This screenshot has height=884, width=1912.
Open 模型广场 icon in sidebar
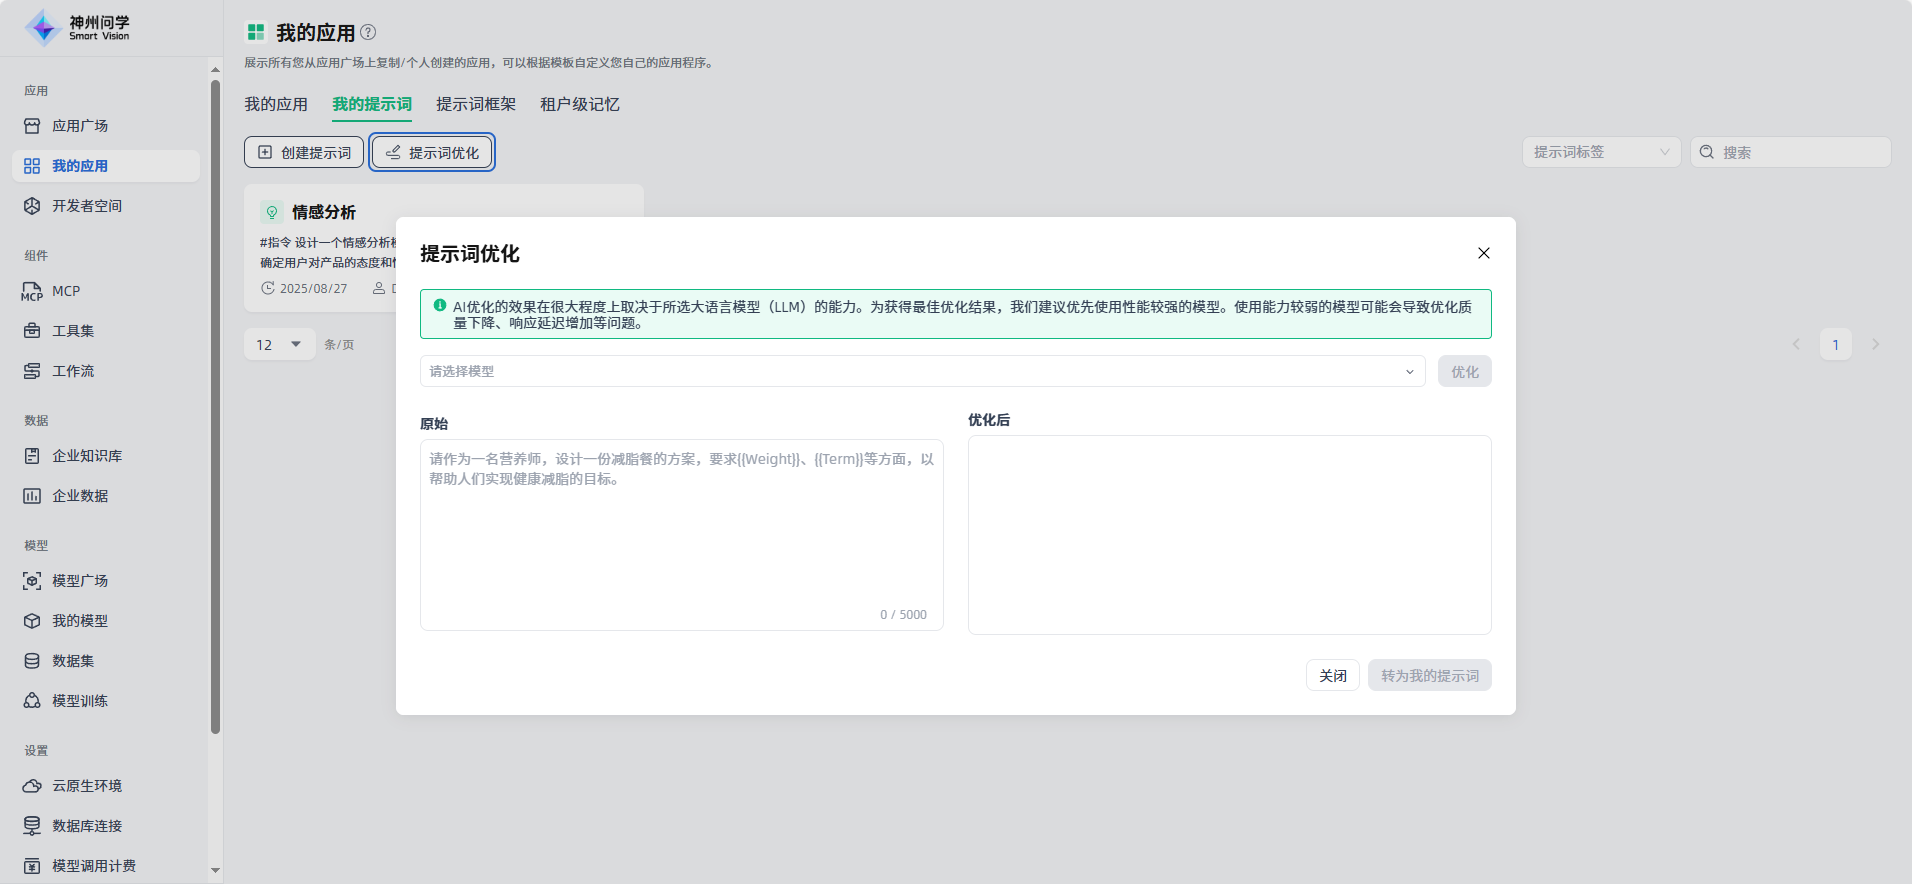(x=32, y=581)
